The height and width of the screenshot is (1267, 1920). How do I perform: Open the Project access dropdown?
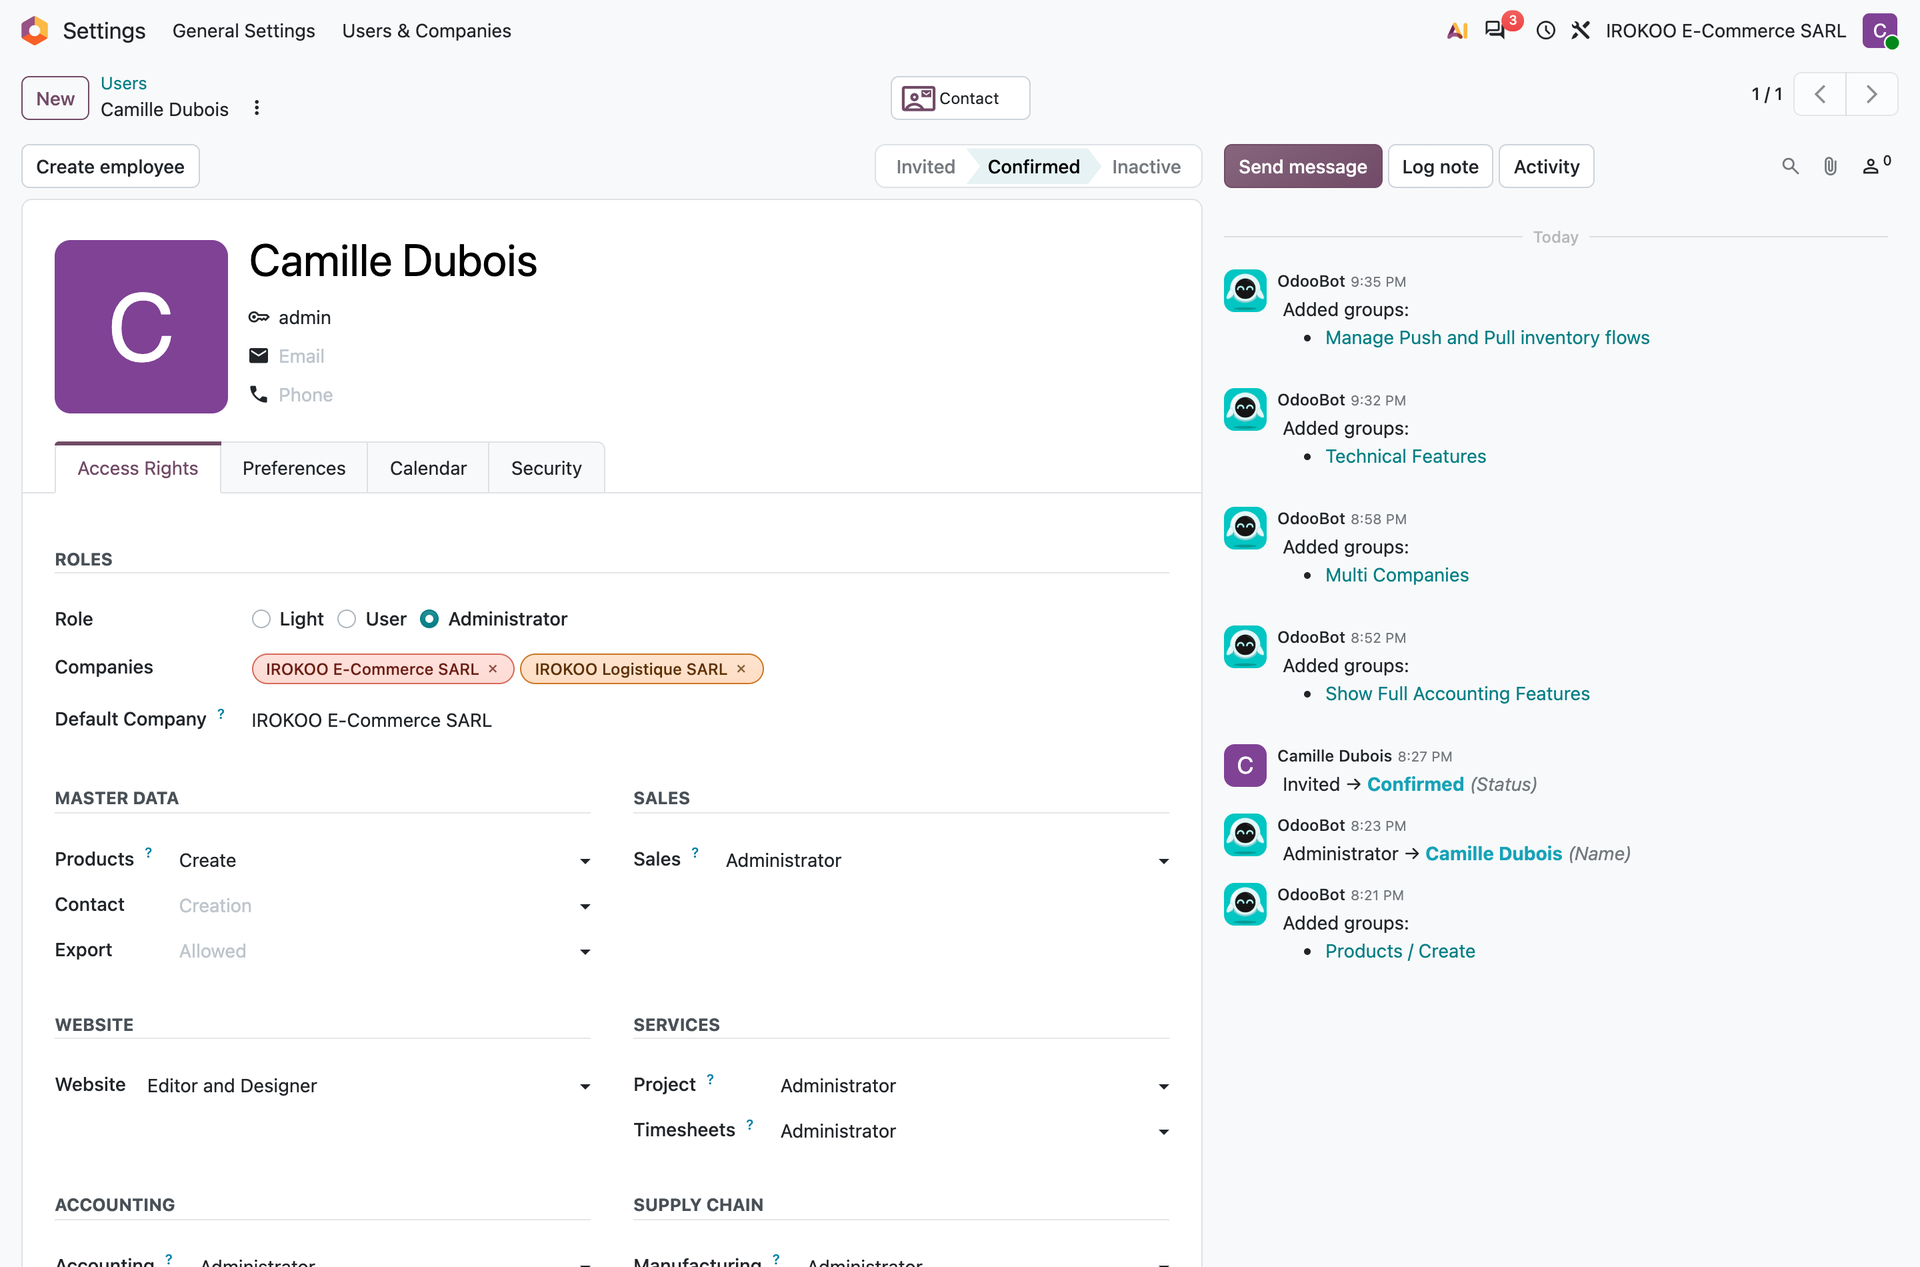coord(974,1086)
